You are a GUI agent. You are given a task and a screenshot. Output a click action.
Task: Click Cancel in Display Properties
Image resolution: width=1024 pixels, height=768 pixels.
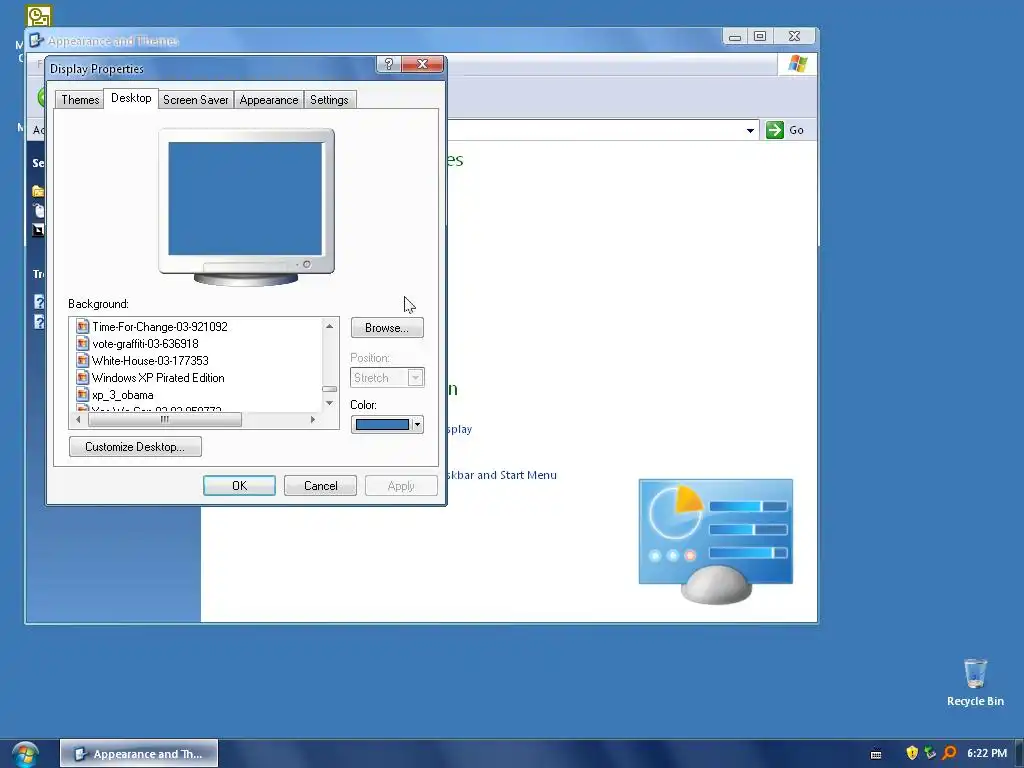(x=320, y=486)
